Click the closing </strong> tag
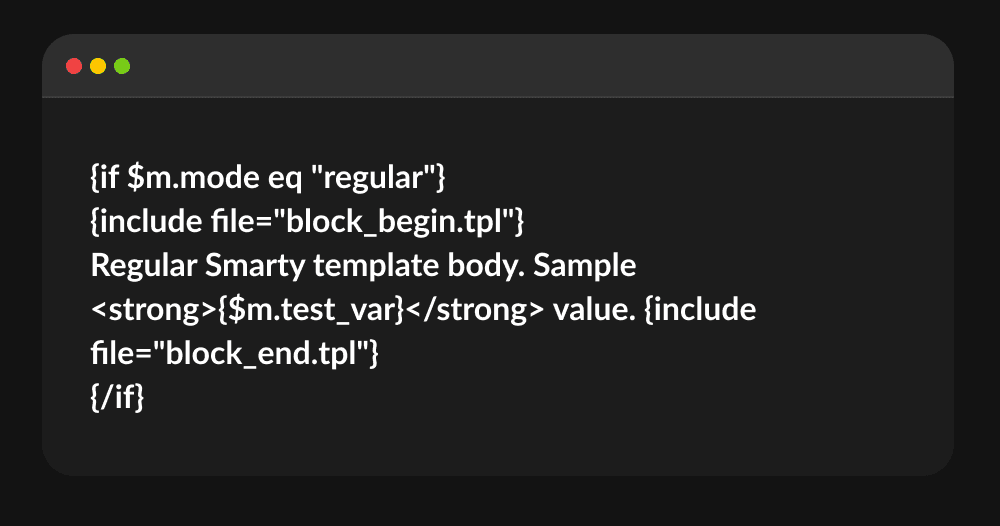Image resolution: width=1000 pixels, height=526 pixels. [x=475, y=310]
